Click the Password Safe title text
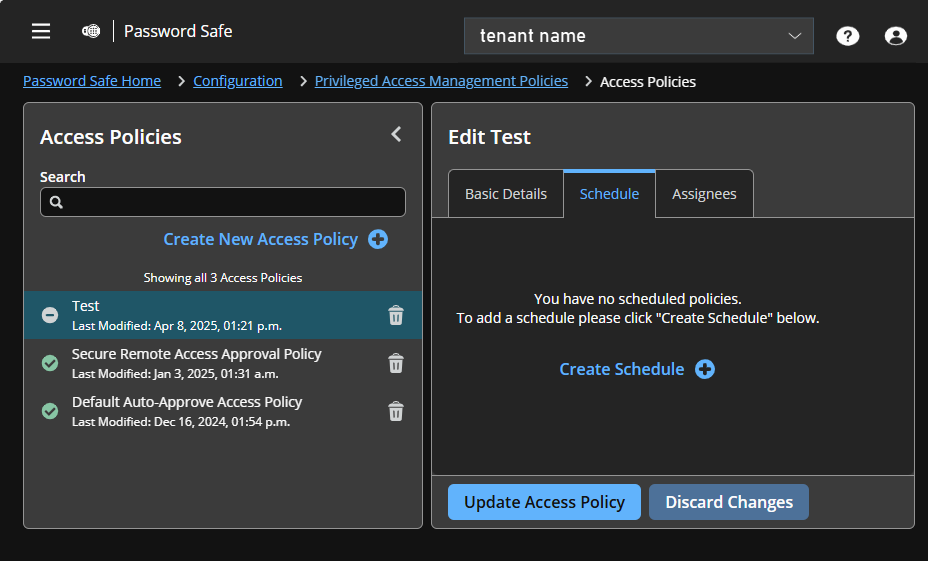The height and width of the screenshot is (561, 928). 178,31
